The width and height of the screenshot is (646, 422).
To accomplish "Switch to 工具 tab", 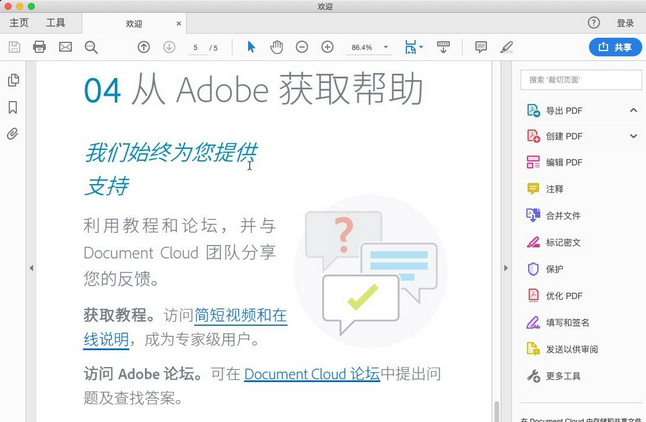I will pos(55,23).
